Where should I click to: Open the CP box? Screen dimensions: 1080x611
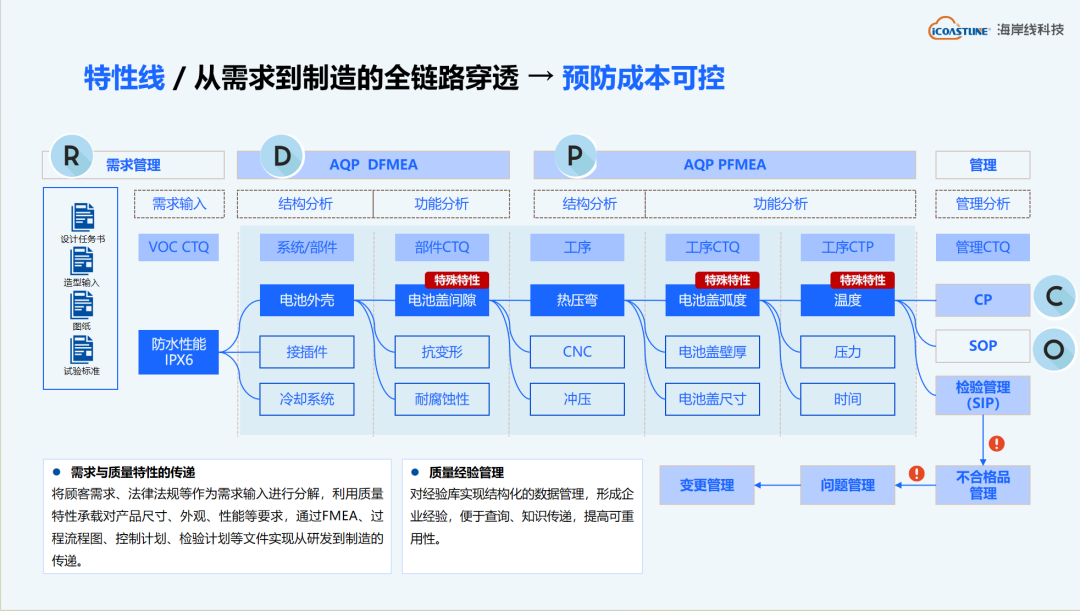pos(983,300)
